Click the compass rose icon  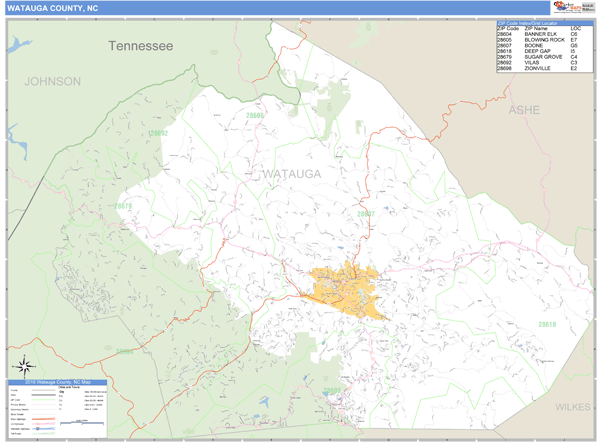[25, 366]
